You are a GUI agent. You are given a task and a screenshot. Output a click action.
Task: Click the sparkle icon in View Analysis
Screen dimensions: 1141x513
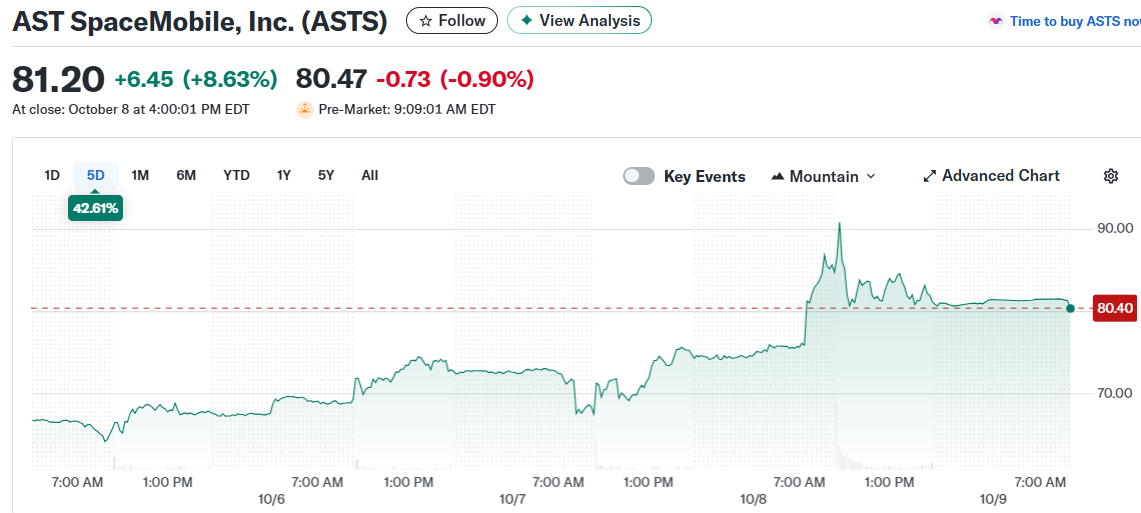coord(526,21)
